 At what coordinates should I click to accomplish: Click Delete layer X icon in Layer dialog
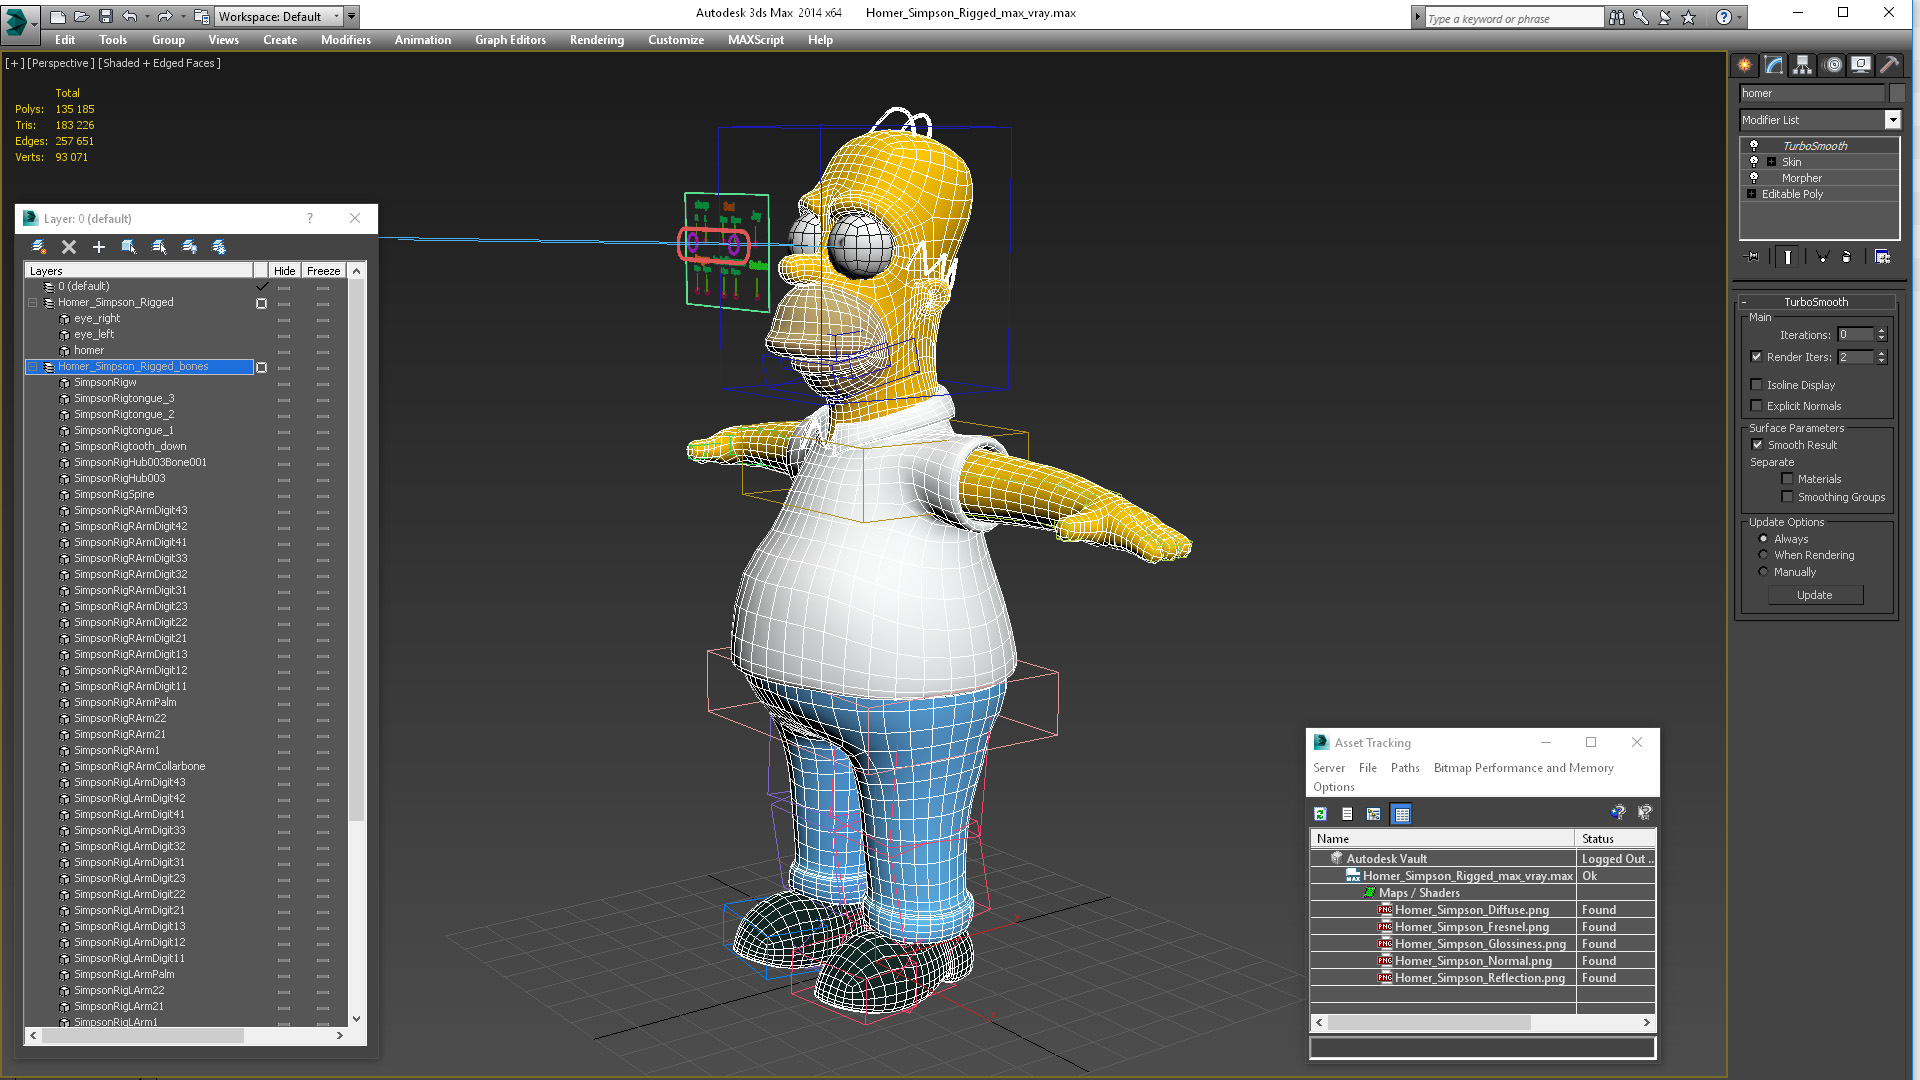69,247
